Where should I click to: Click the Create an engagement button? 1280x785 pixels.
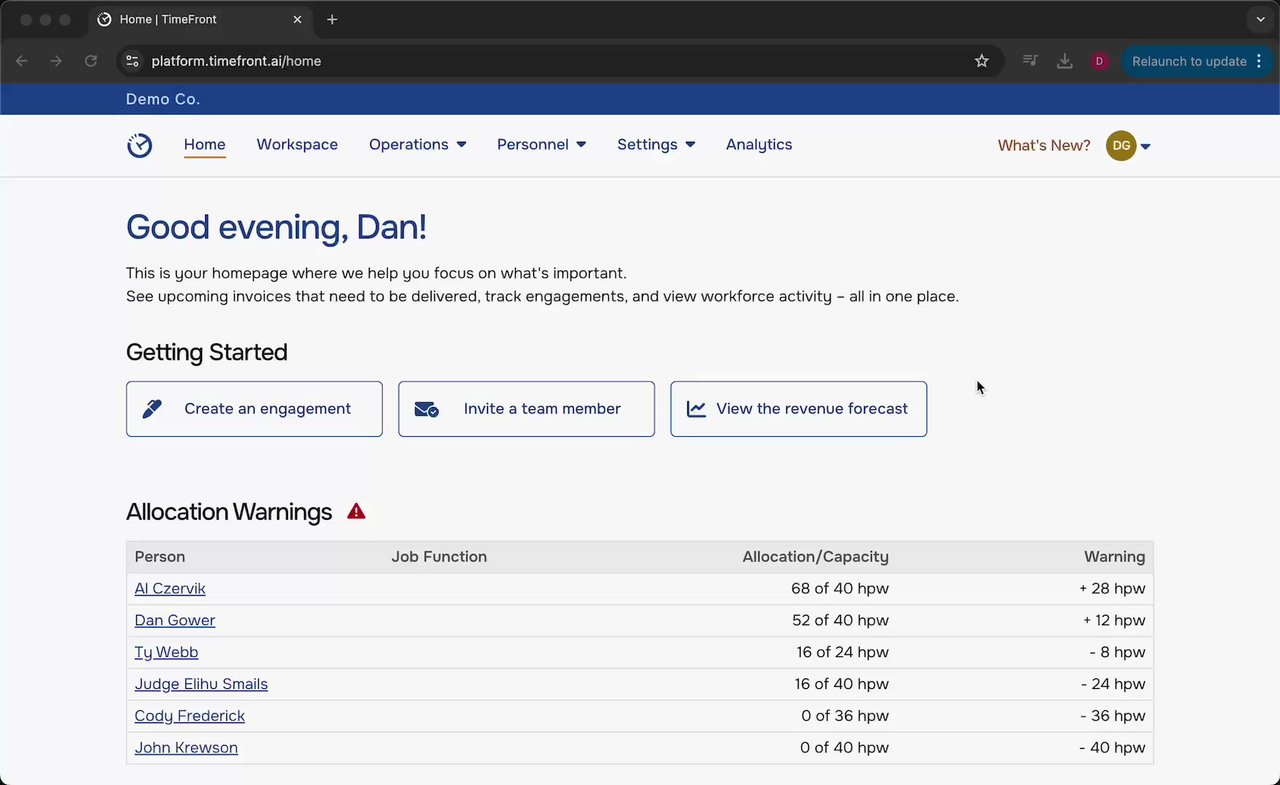pos(254,409)
